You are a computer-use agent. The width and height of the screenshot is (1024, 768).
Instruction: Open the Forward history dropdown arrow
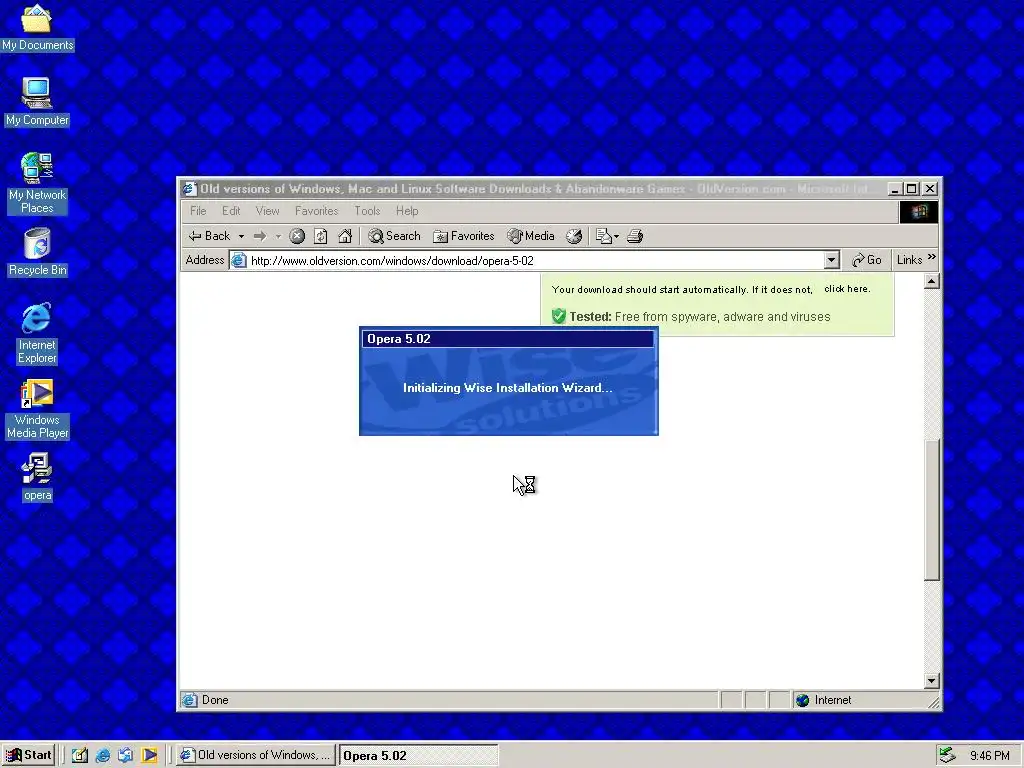[278, 236]
